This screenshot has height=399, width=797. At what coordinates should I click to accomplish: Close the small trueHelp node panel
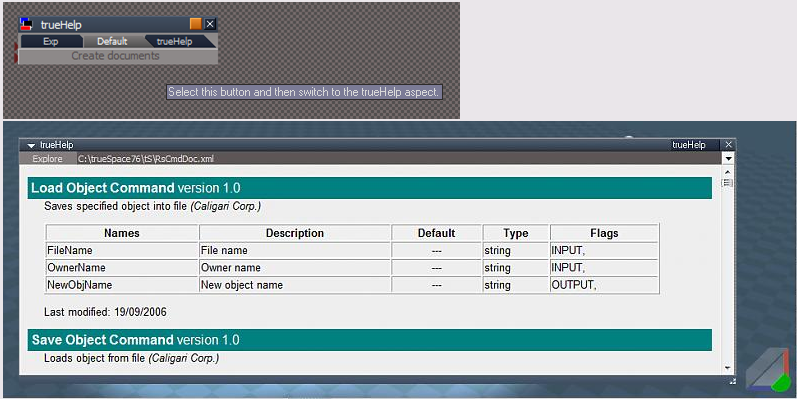click(x=210, y=23)
